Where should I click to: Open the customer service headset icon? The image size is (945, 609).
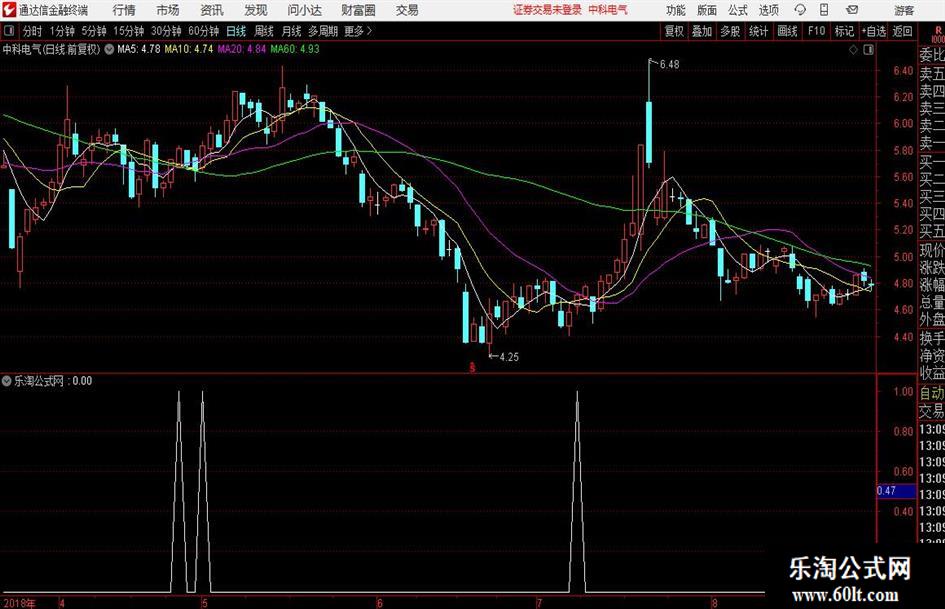click(x=800, y=10)
